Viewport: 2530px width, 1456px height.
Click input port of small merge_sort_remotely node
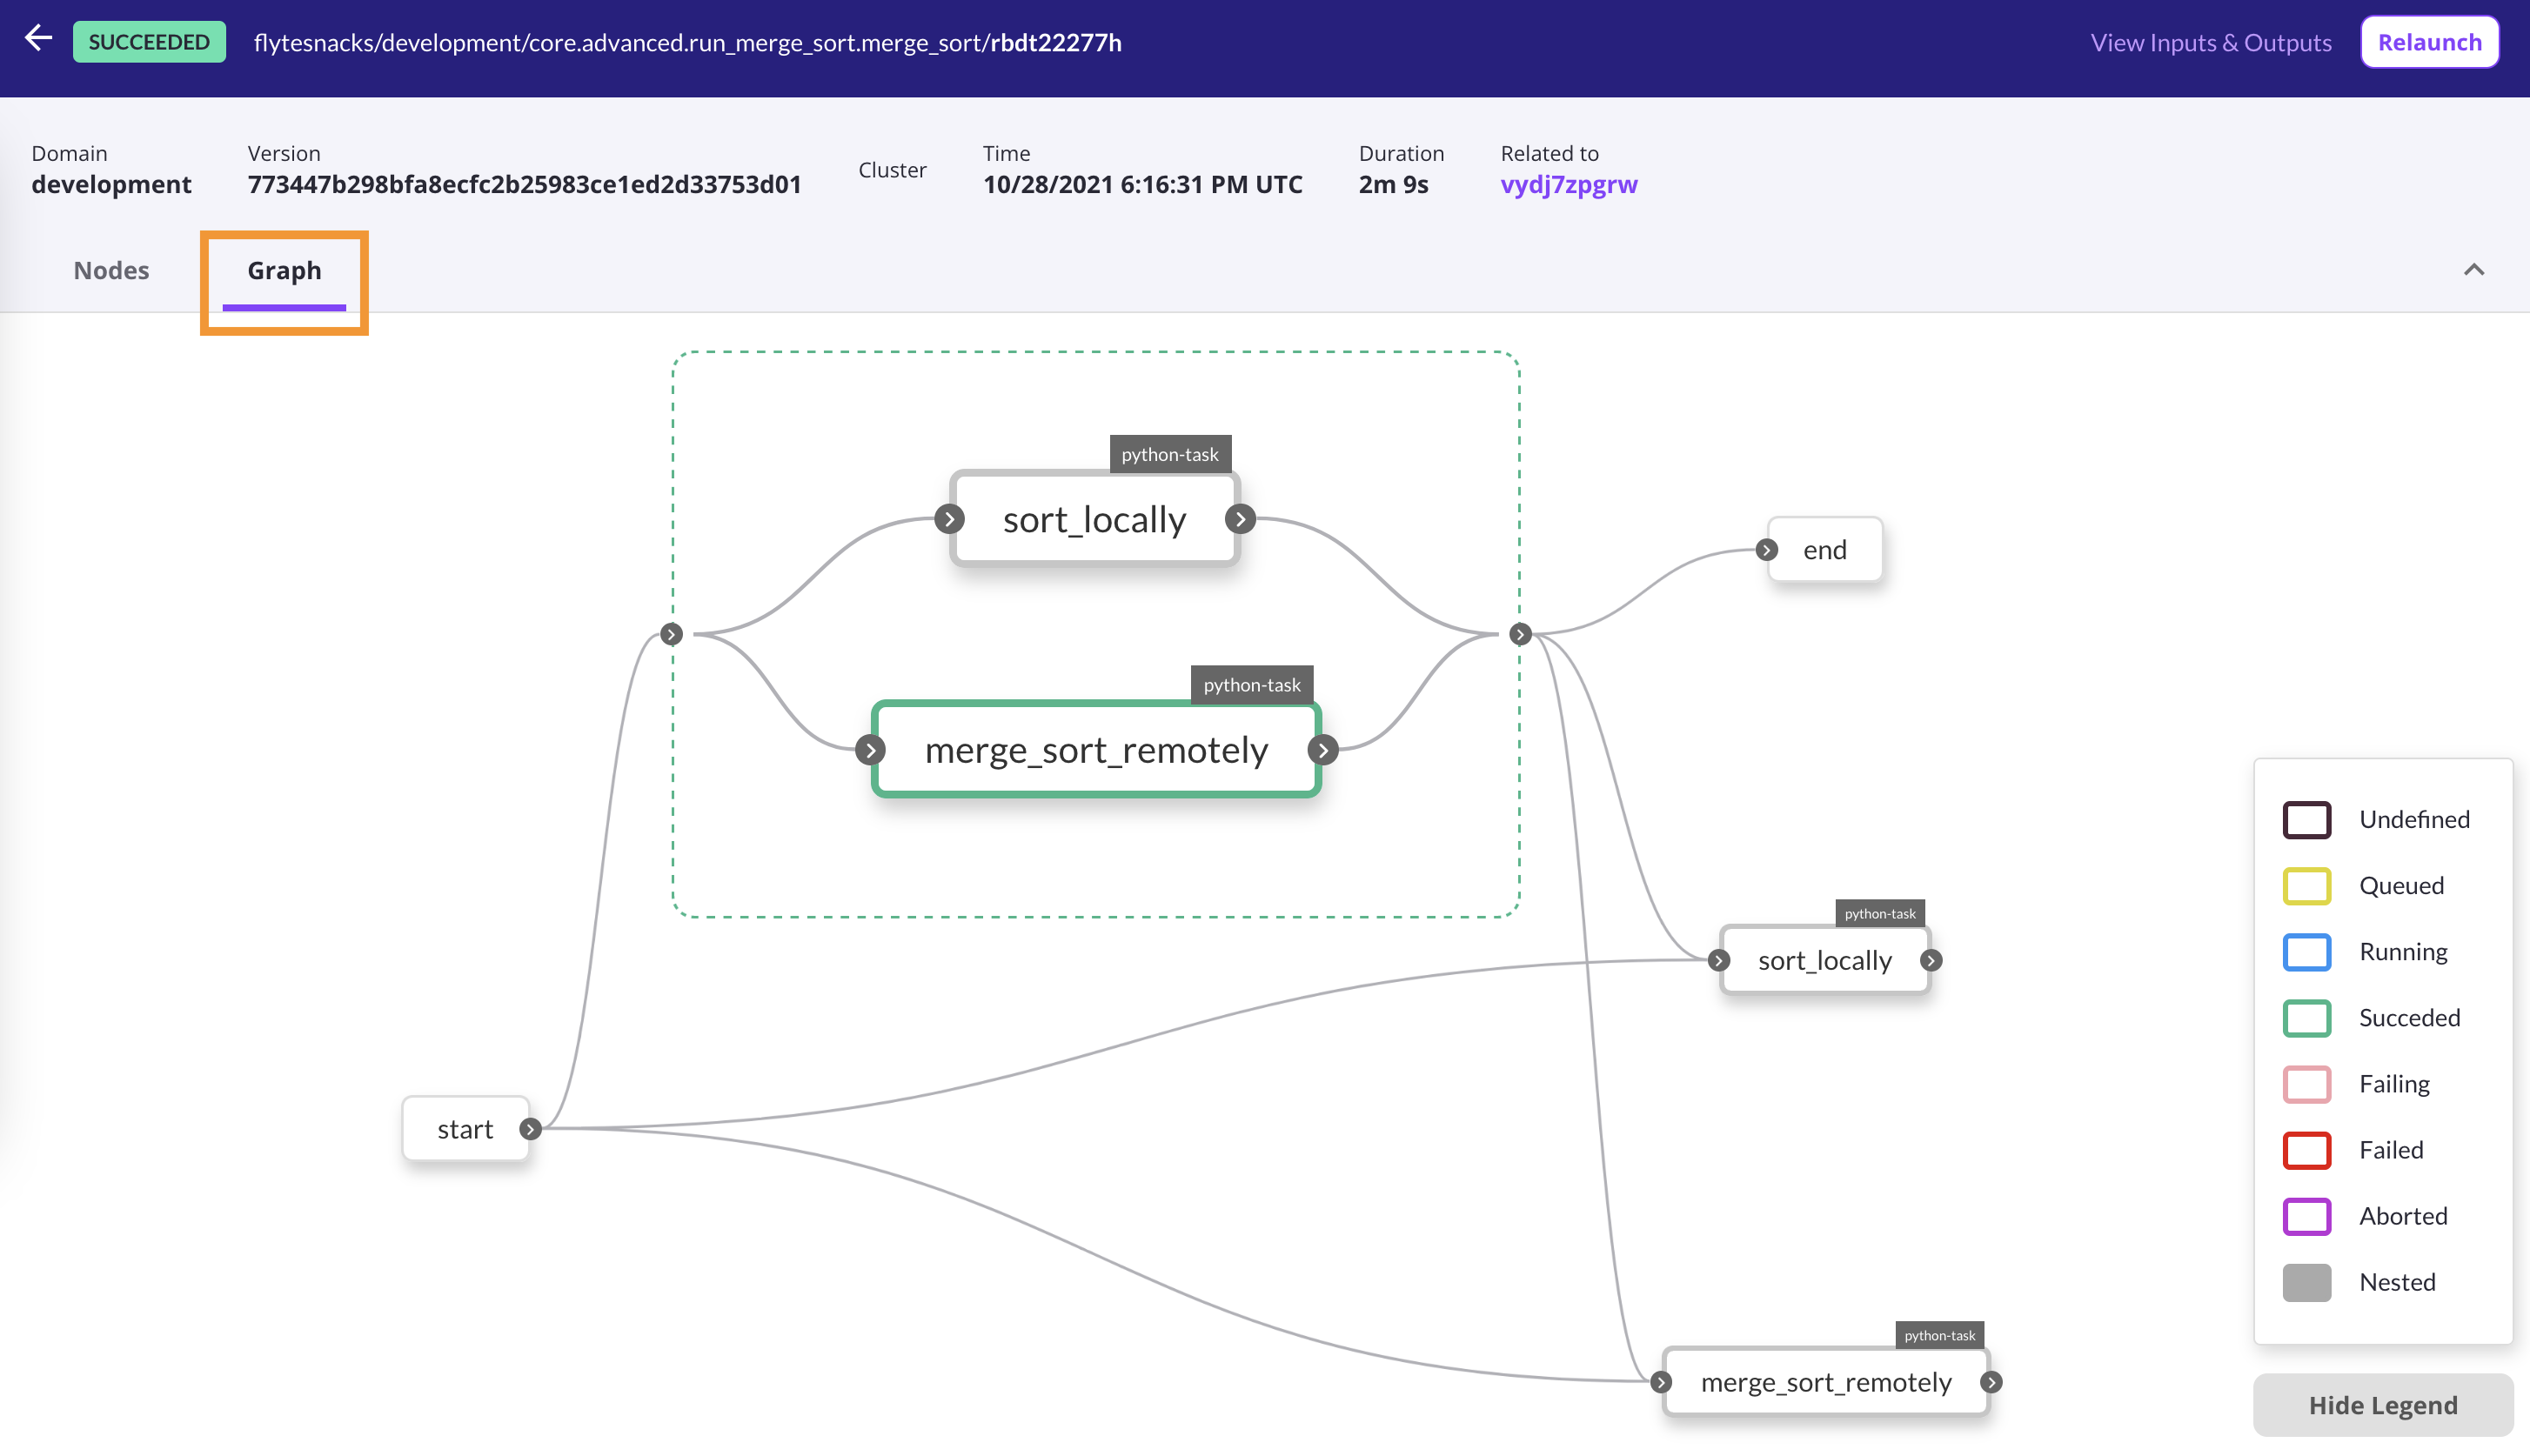1661,1382
